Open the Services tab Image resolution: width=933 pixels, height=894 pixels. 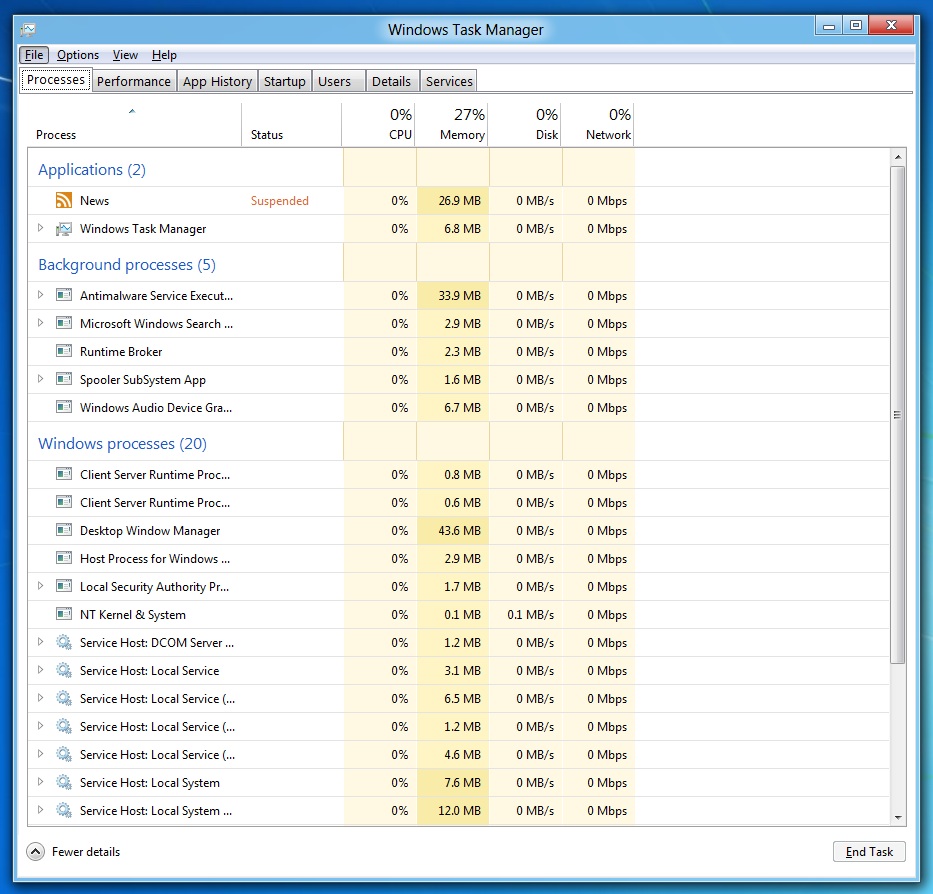pos(449,81)
